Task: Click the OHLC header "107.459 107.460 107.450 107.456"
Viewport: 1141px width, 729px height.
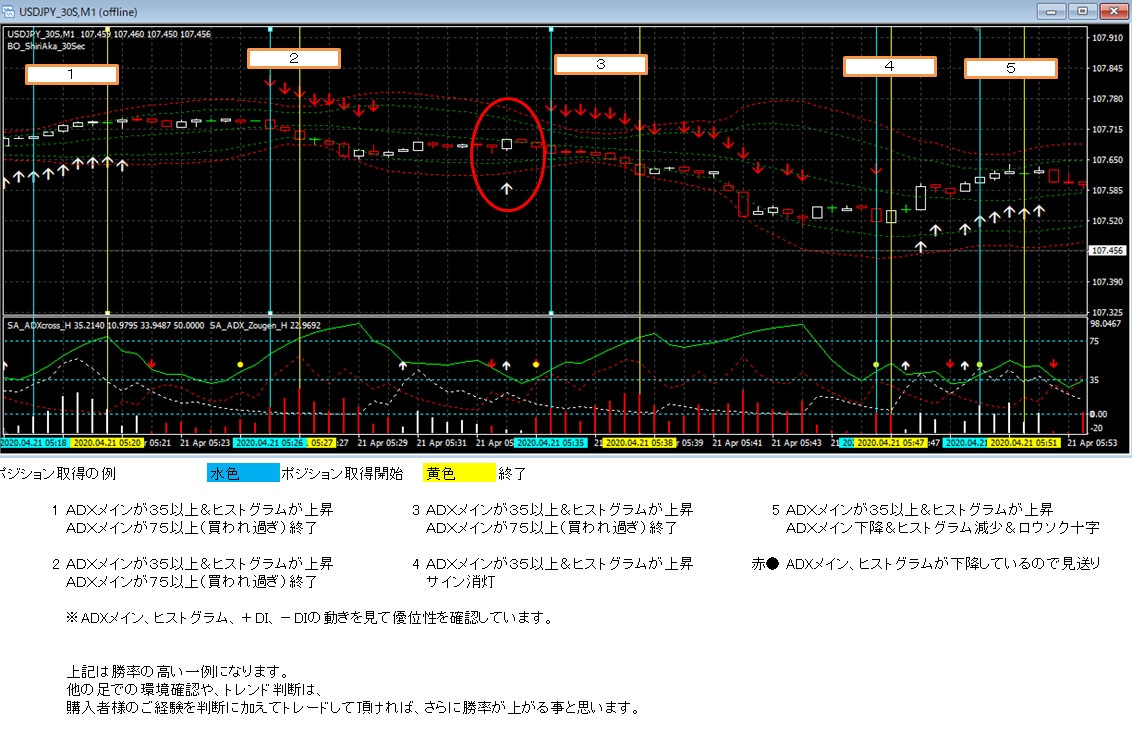Action: (146, 34)
